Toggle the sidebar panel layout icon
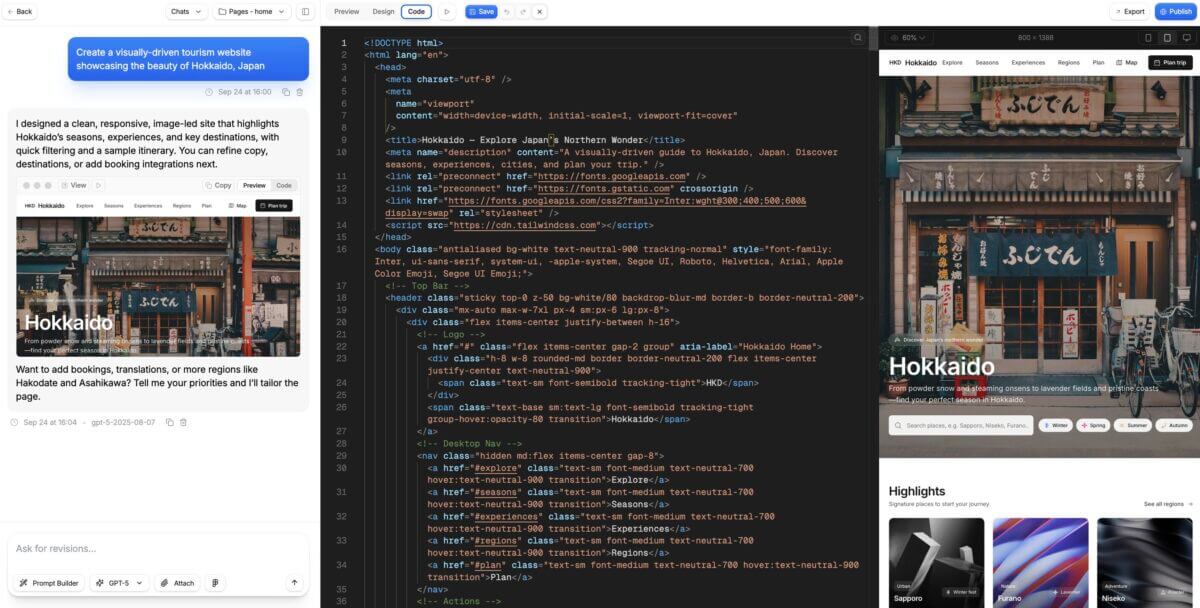 (305, 12)
